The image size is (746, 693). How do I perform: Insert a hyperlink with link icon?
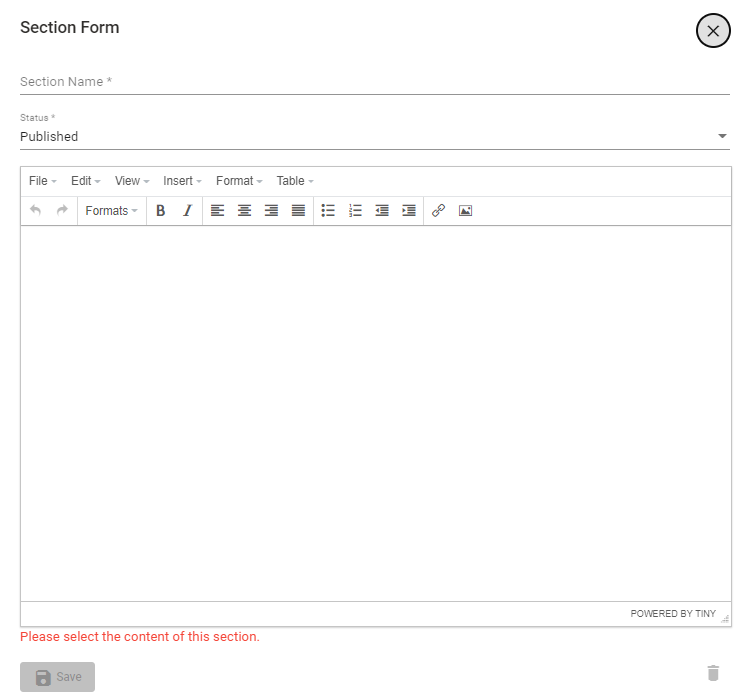(439, 211)
